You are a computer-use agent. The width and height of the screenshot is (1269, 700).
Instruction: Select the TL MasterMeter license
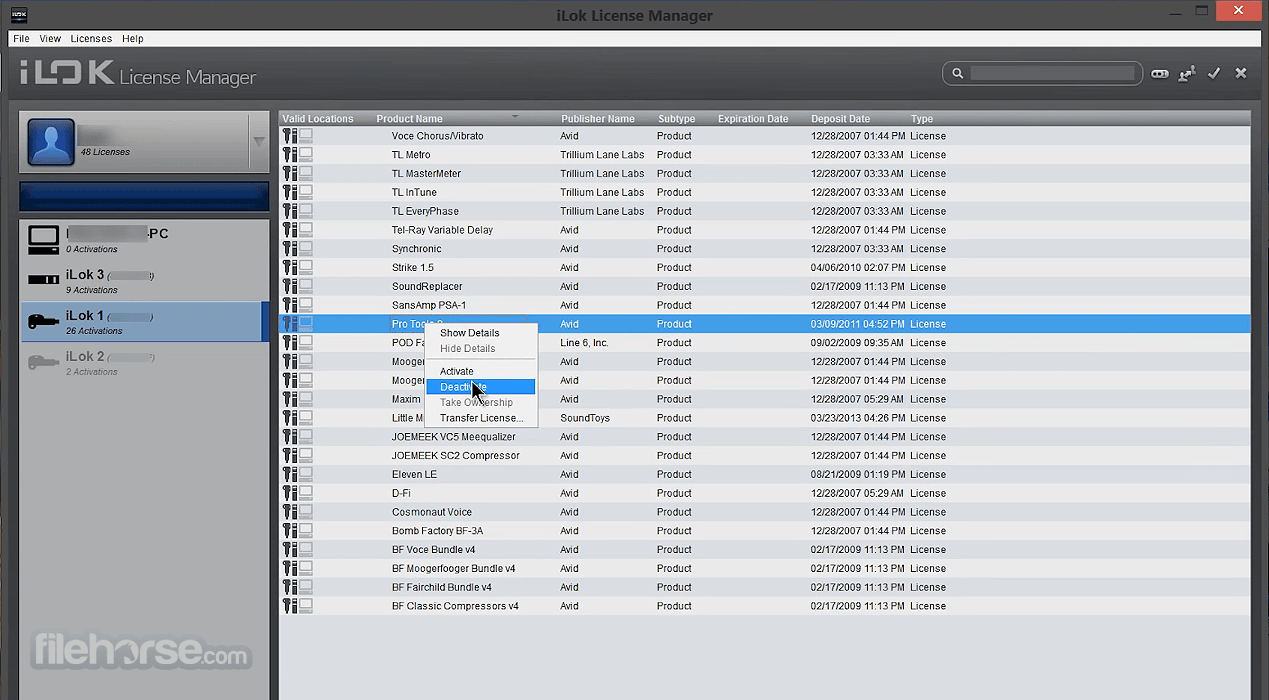(x=765, y=174)
